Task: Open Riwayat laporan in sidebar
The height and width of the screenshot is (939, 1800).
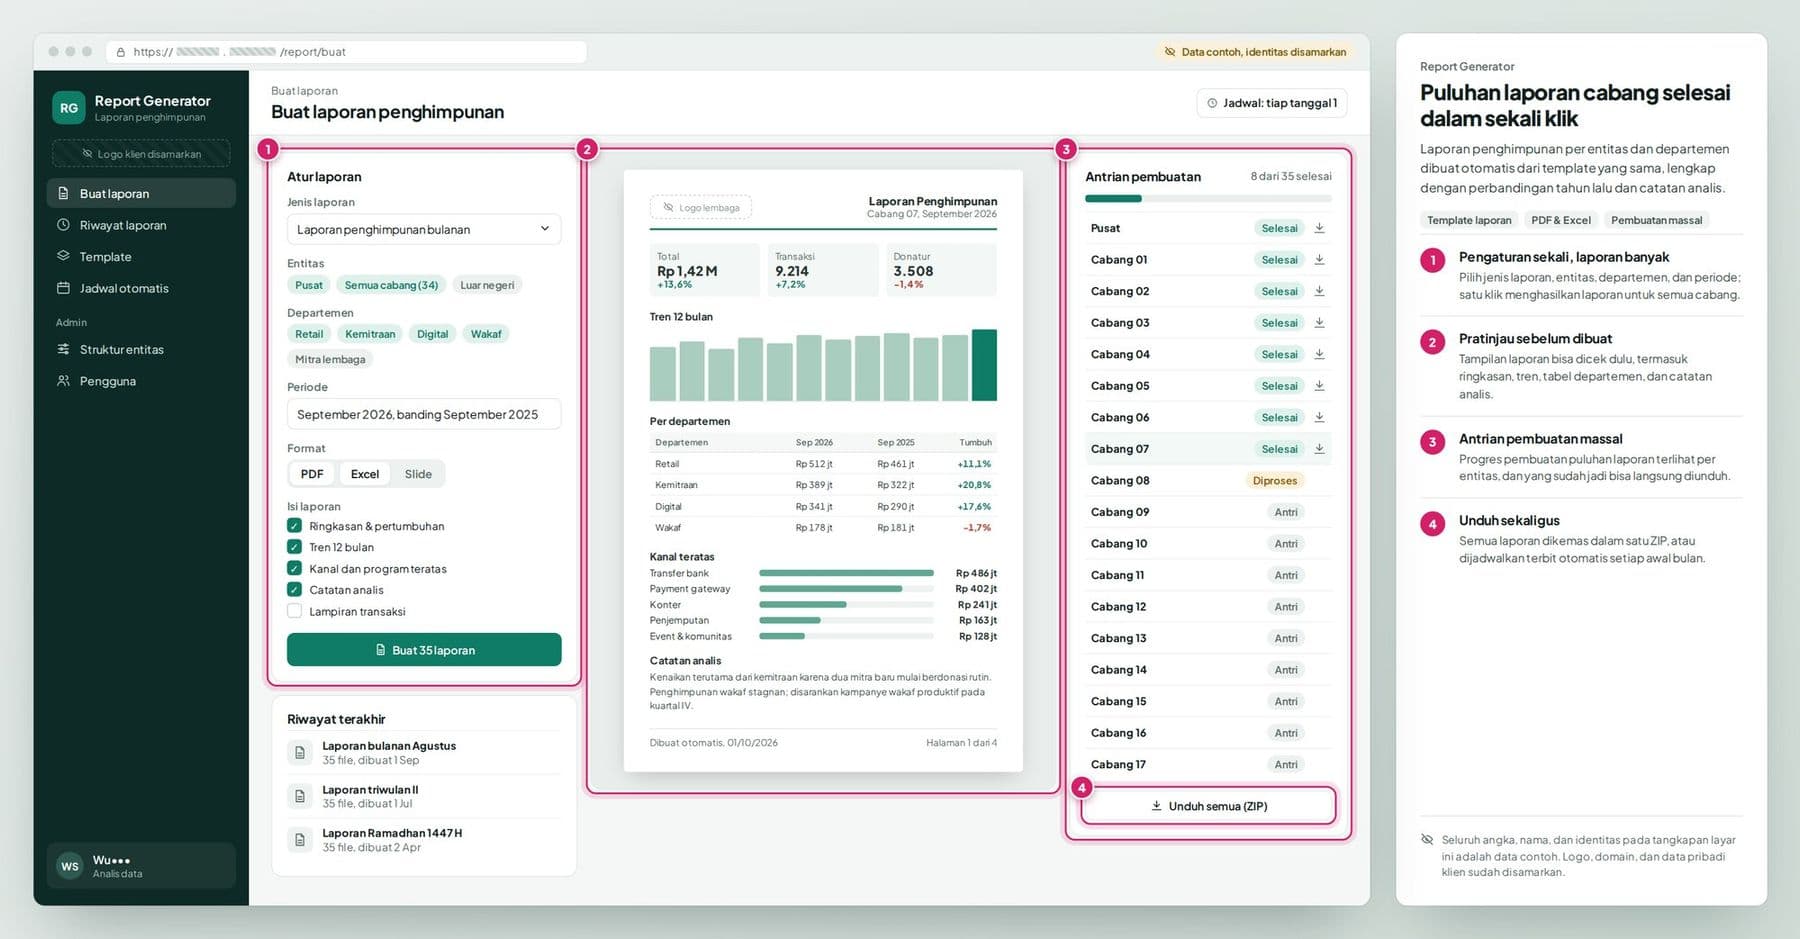Action: point(141,225)
